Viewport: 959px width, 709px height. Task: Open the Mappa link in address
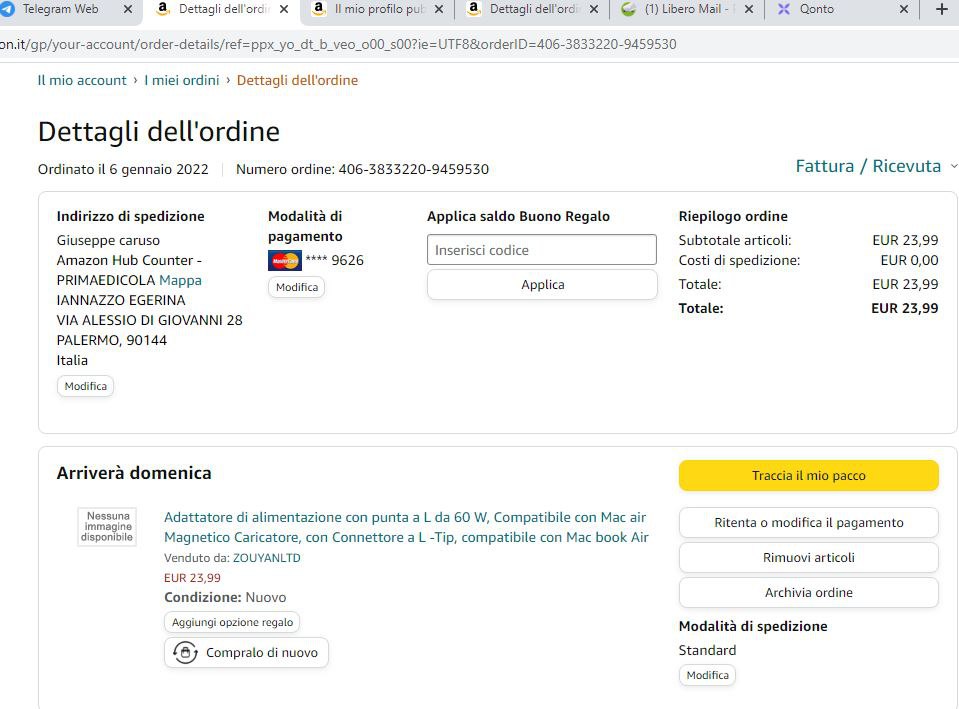(x=180, y=280)
